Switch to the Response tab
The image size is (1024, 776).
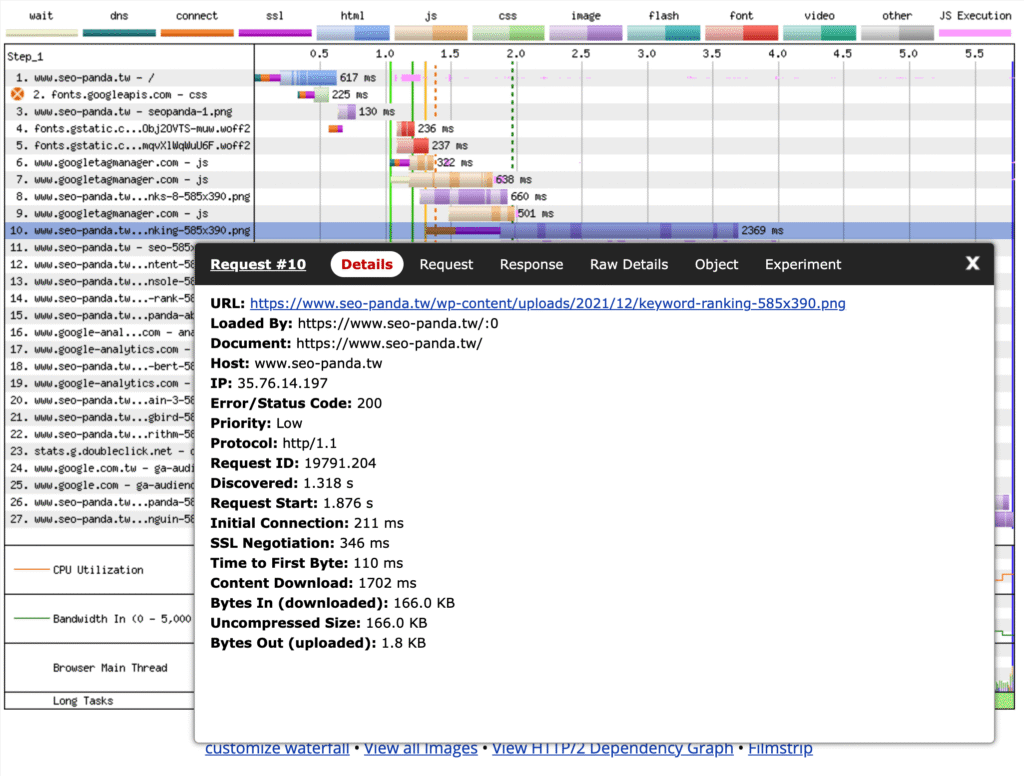(531, 265)
